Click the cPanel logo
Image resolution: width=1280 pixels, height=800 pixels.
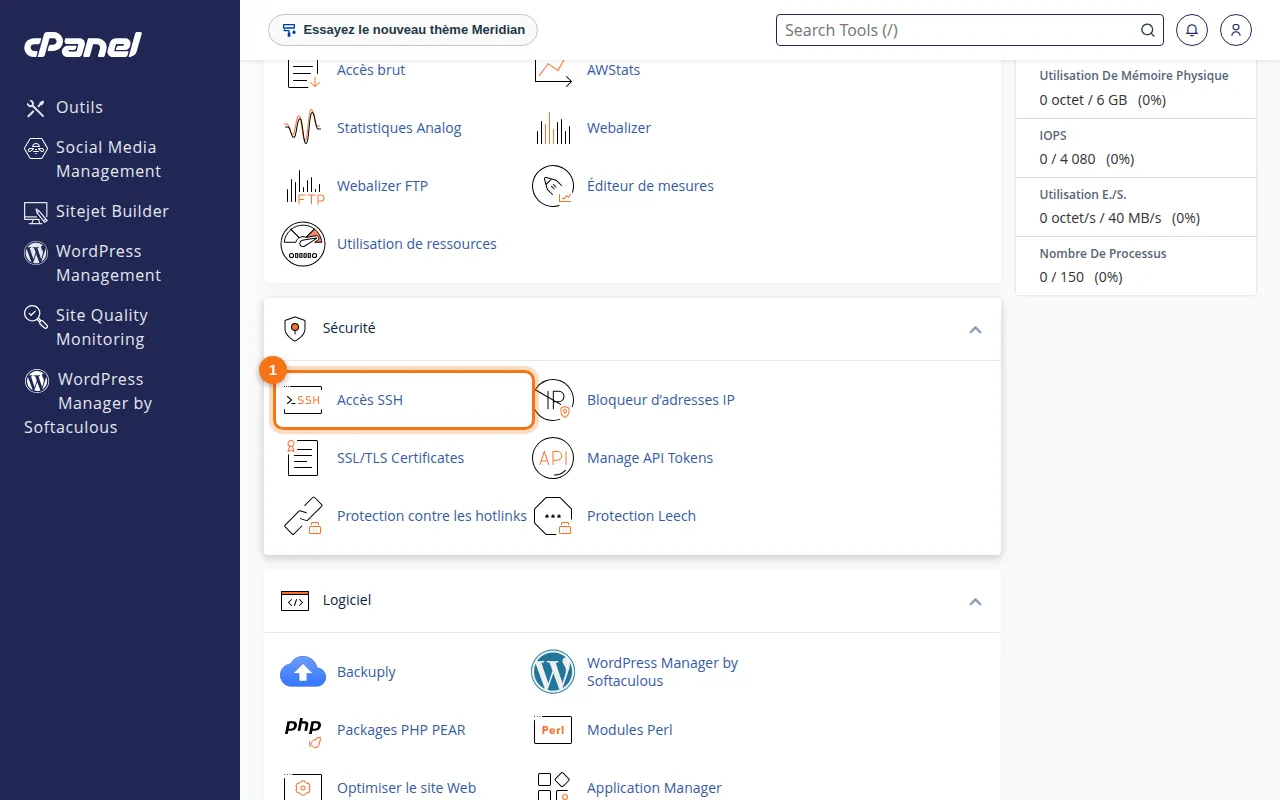click(83, 44)
